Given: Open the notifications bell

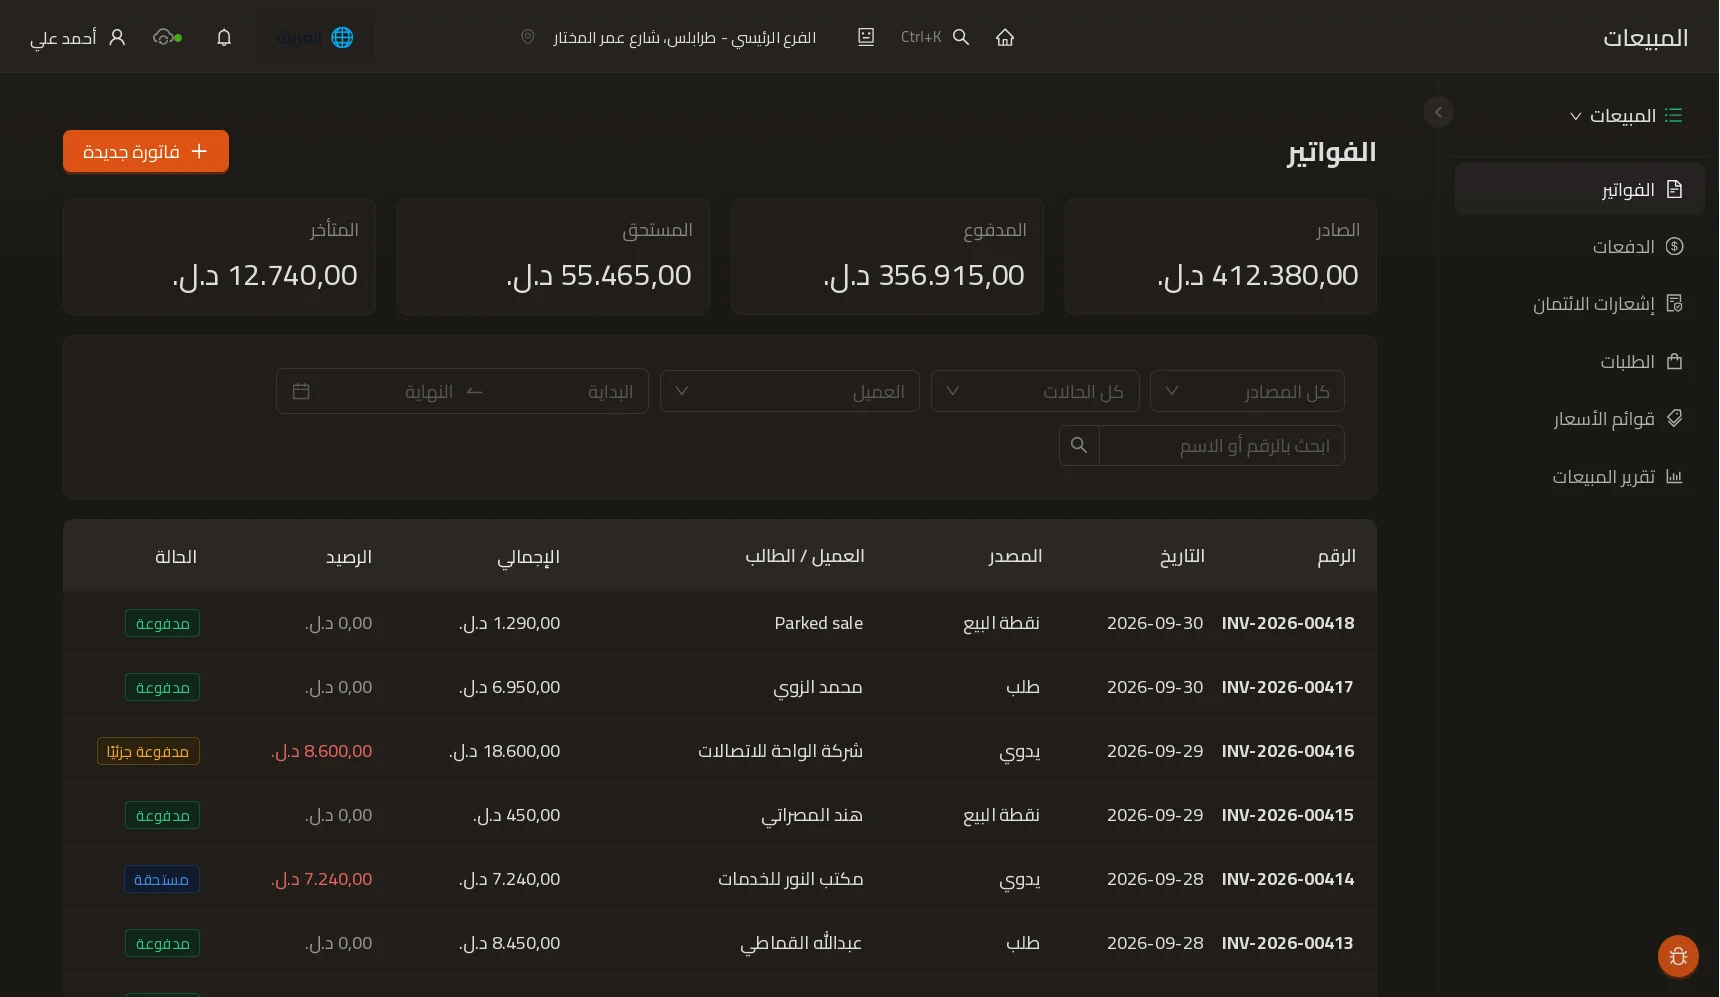Looking at the screenshot, I should pyautogui.click(x=224, y=37).
